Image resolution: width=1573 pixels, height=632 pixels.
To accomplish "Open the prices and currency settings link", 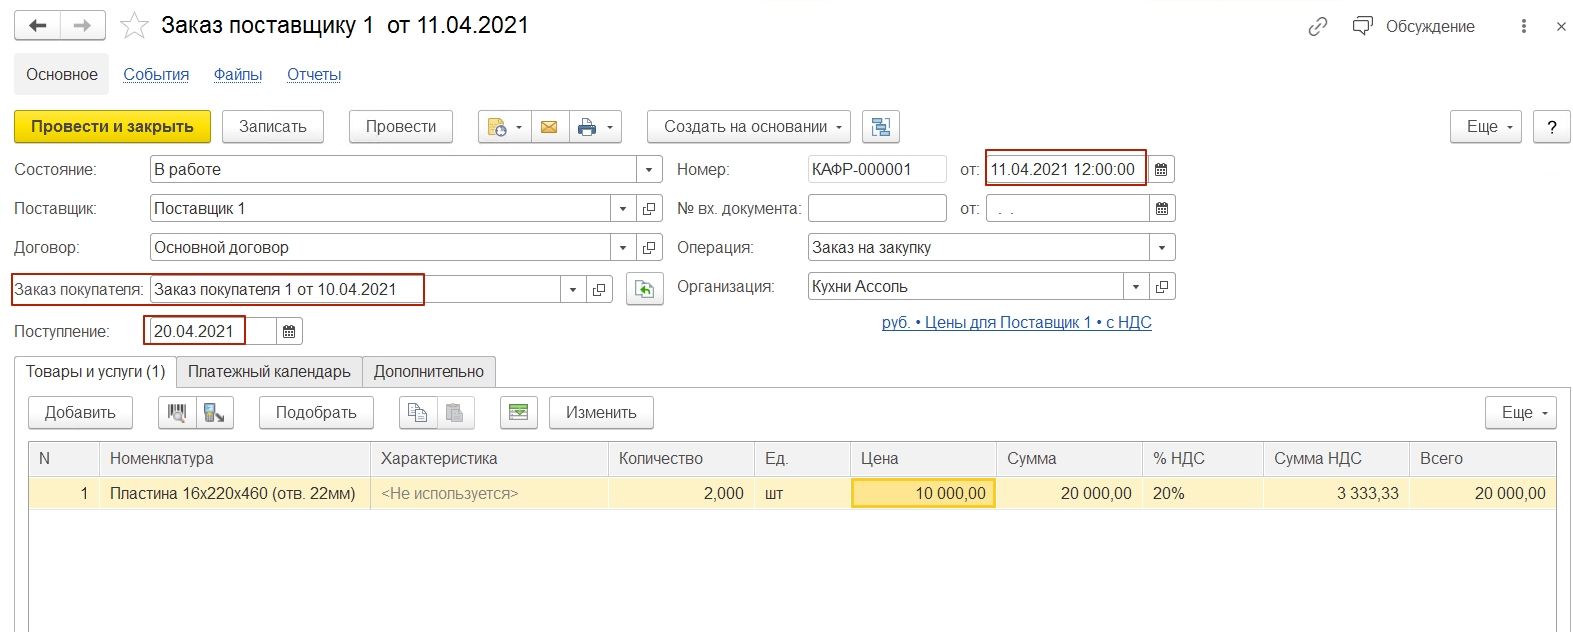I will point(1016,323).
